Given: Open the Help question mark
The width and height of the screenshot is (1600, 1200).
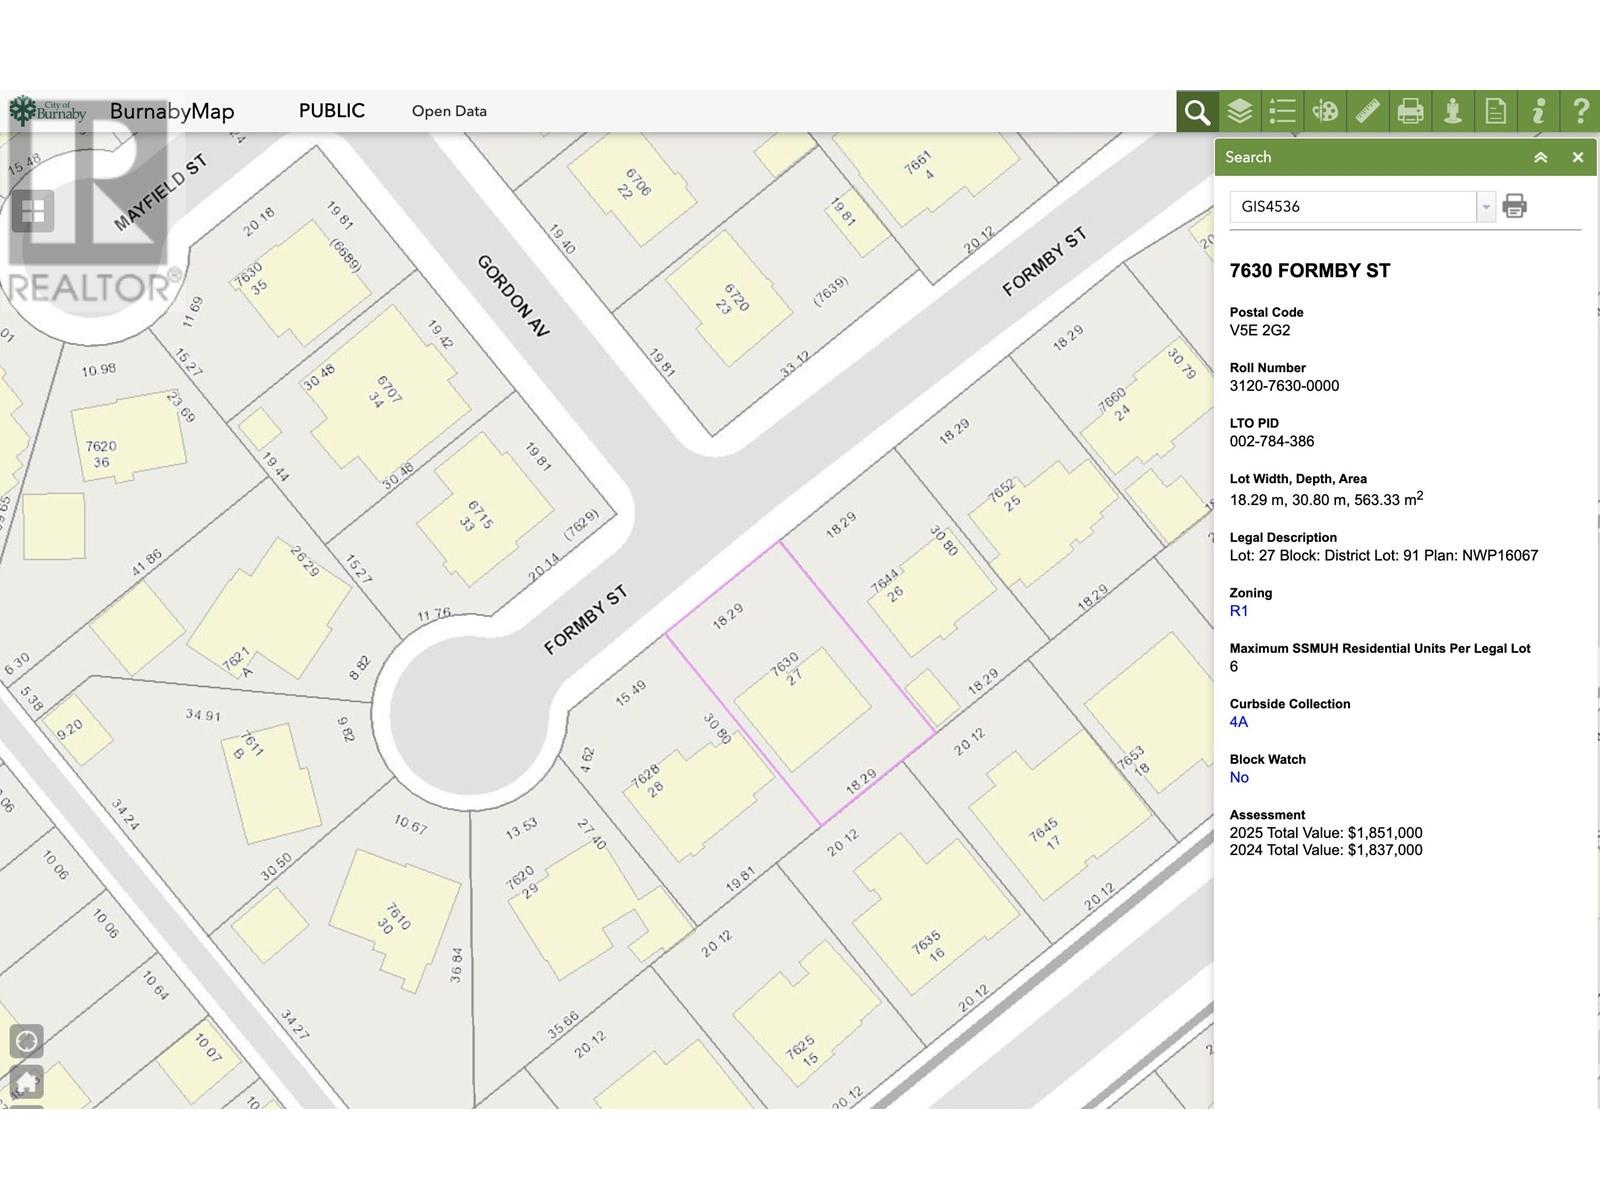Looking at the screenshot, I should (x=1580, y=111).
